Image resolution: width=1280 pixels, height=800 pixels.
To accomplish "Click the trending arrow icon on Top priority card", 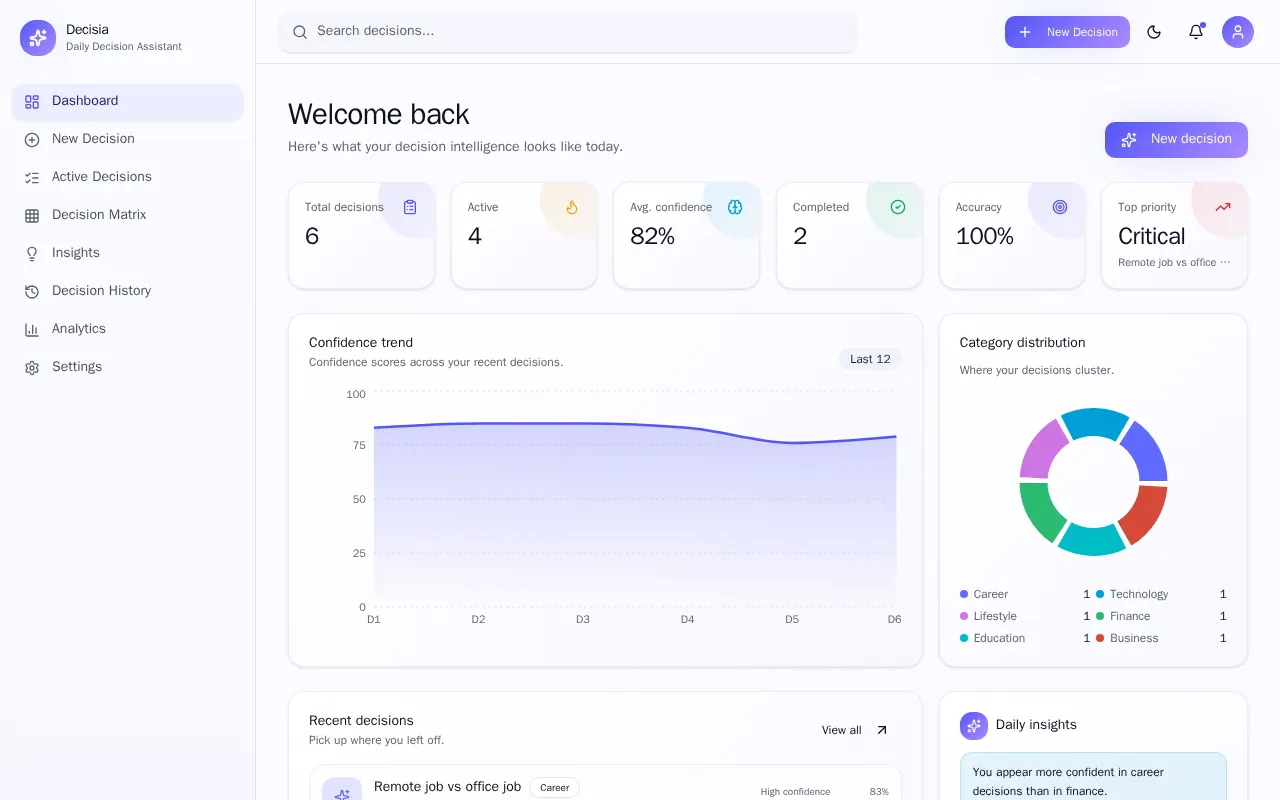I will [1223, 207].
